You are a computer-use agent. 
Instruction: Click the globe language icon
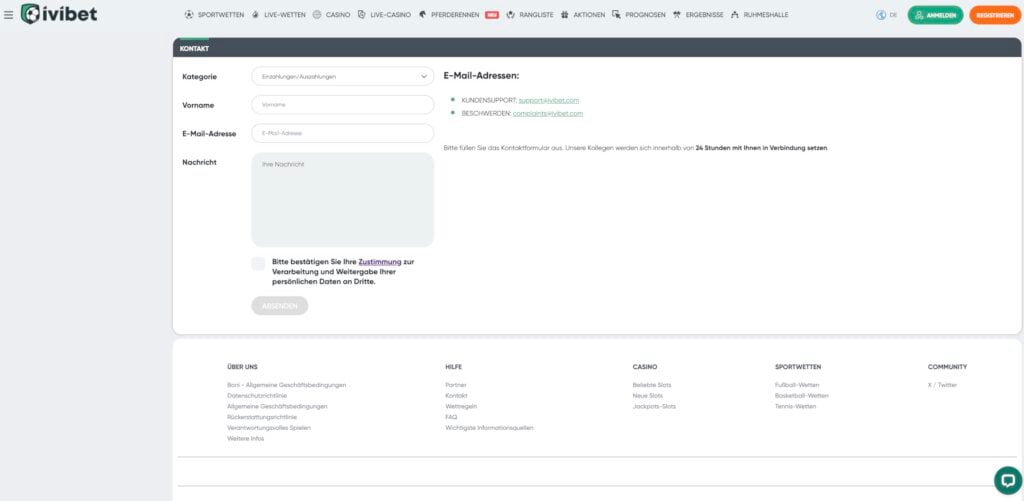881,15
